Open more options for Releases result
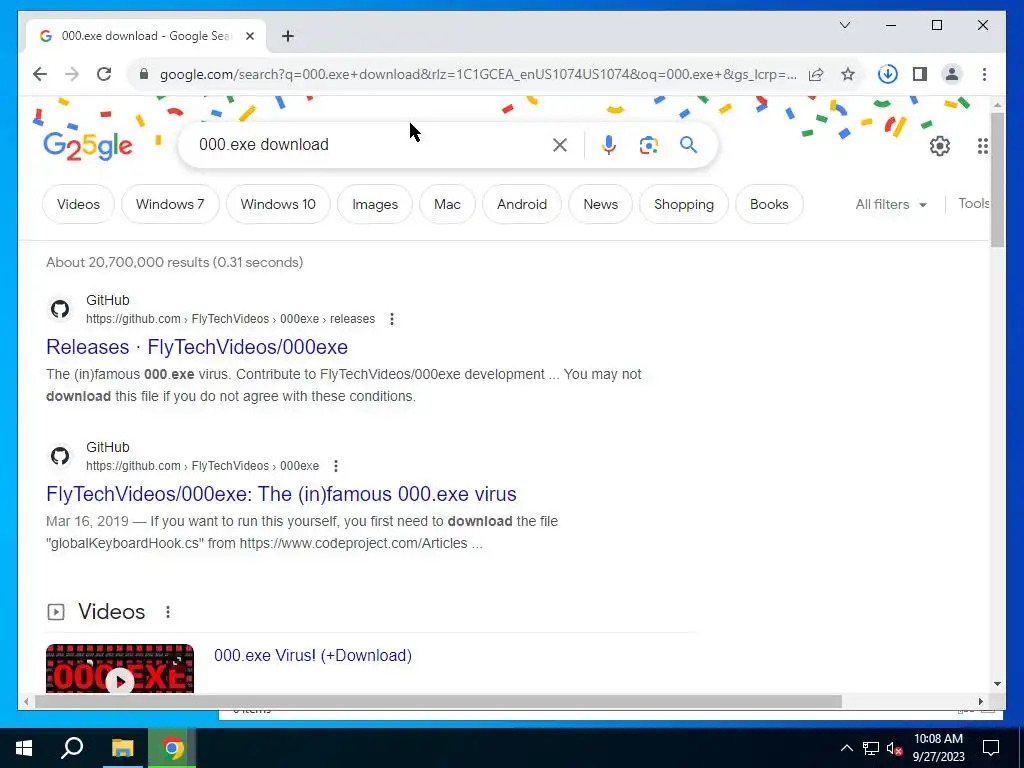Screen dimensions: 1024x768 392,319
